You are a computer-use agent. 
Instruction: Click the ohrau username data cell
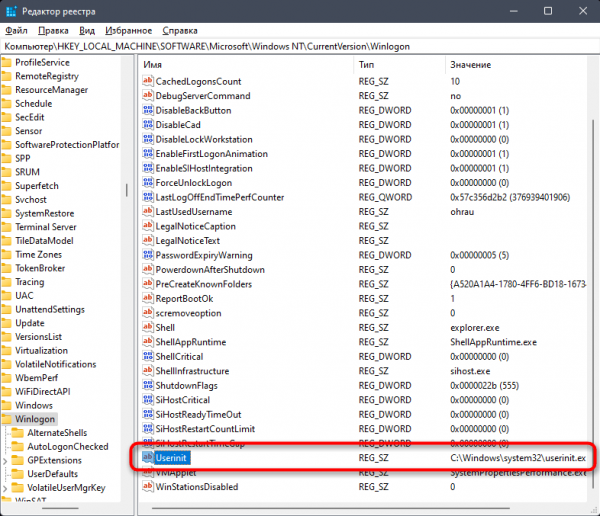pos(462,212)
